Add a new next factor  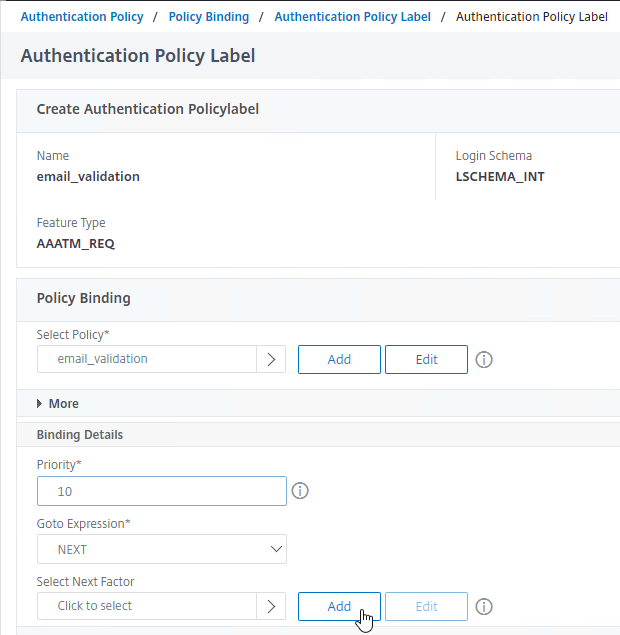[x=339, y=607]
